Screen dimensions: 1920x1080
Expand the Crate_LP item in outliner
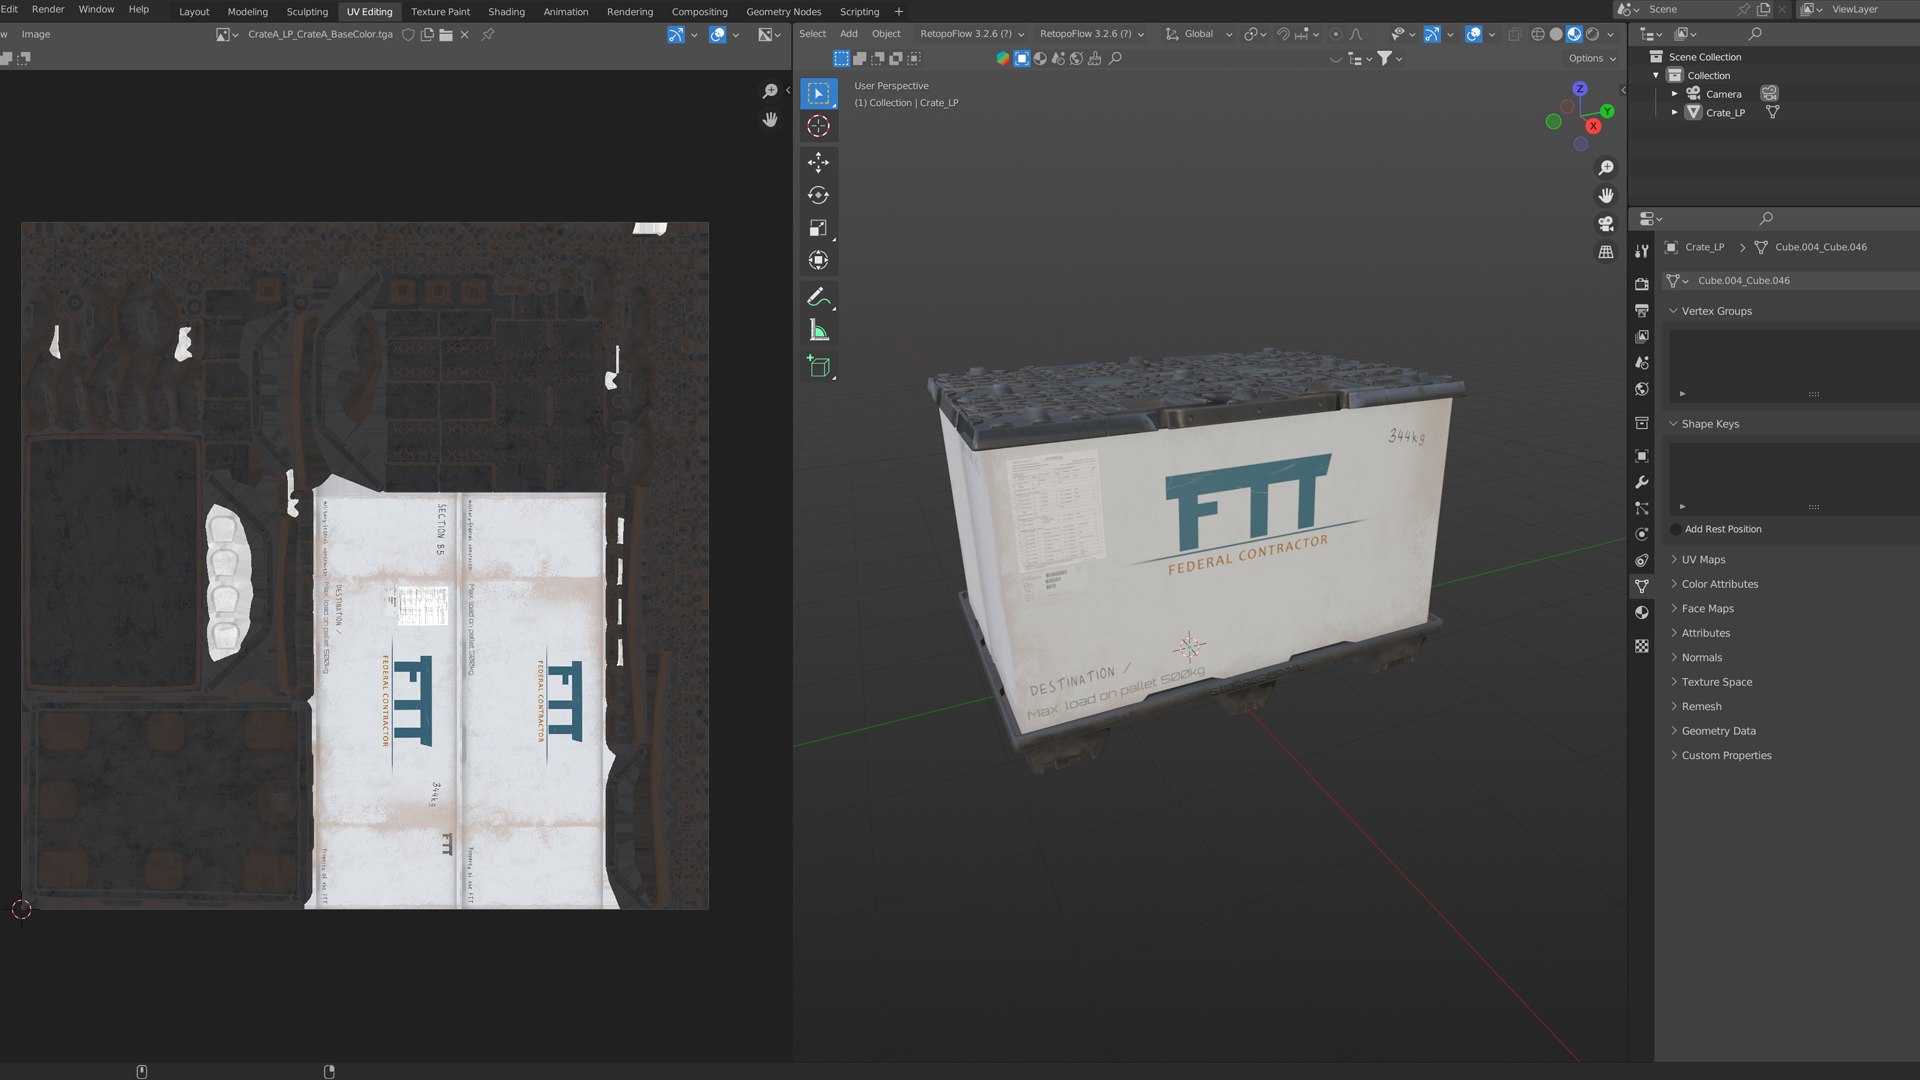pyautogui.click(x=1675, y=113)
